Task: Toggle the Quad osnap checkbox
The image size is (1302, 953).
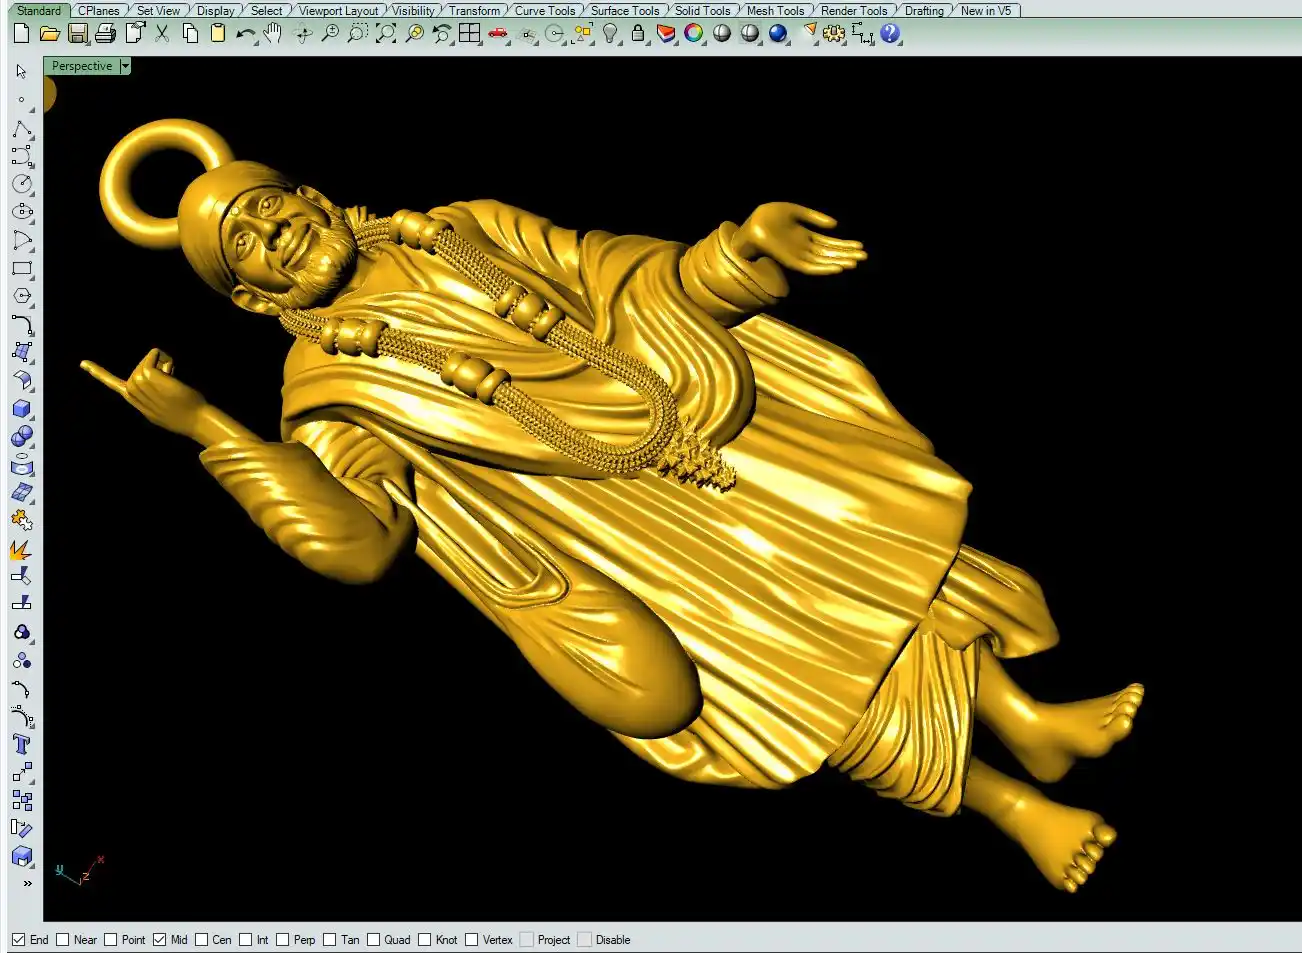Action: (374, 940)
